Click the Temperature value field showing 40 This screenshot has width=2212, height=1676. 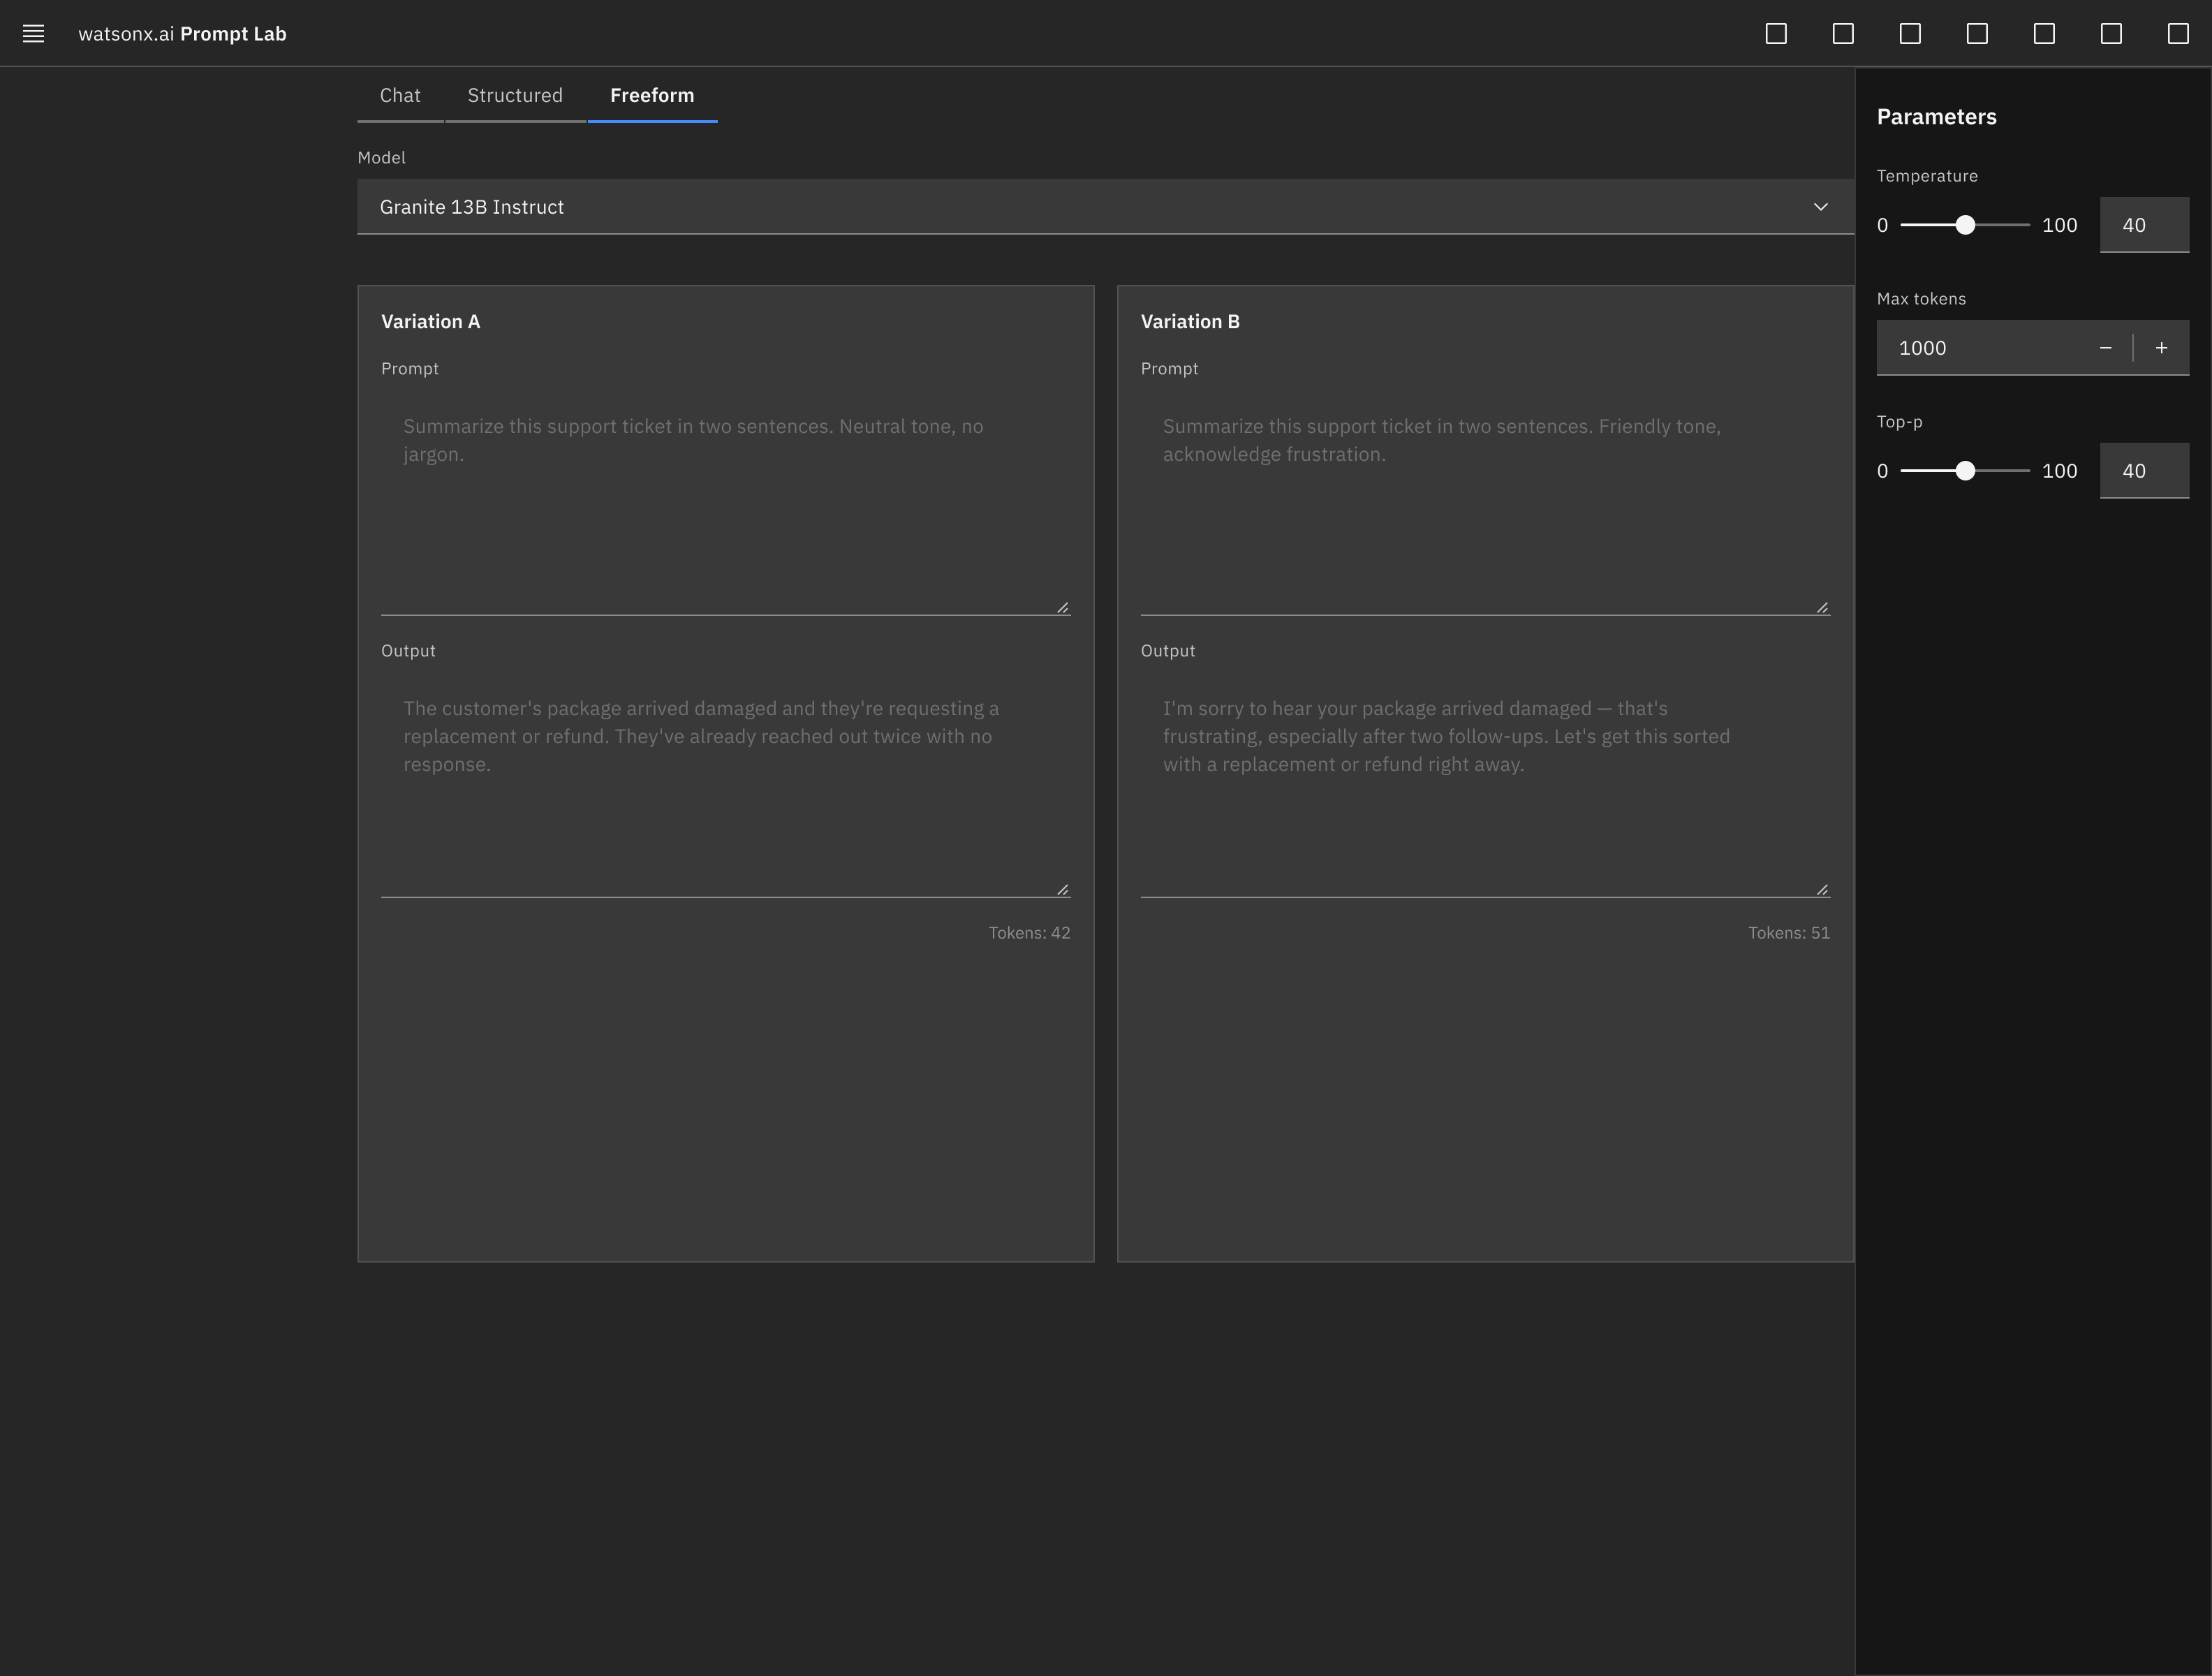tap(2144, 225)
